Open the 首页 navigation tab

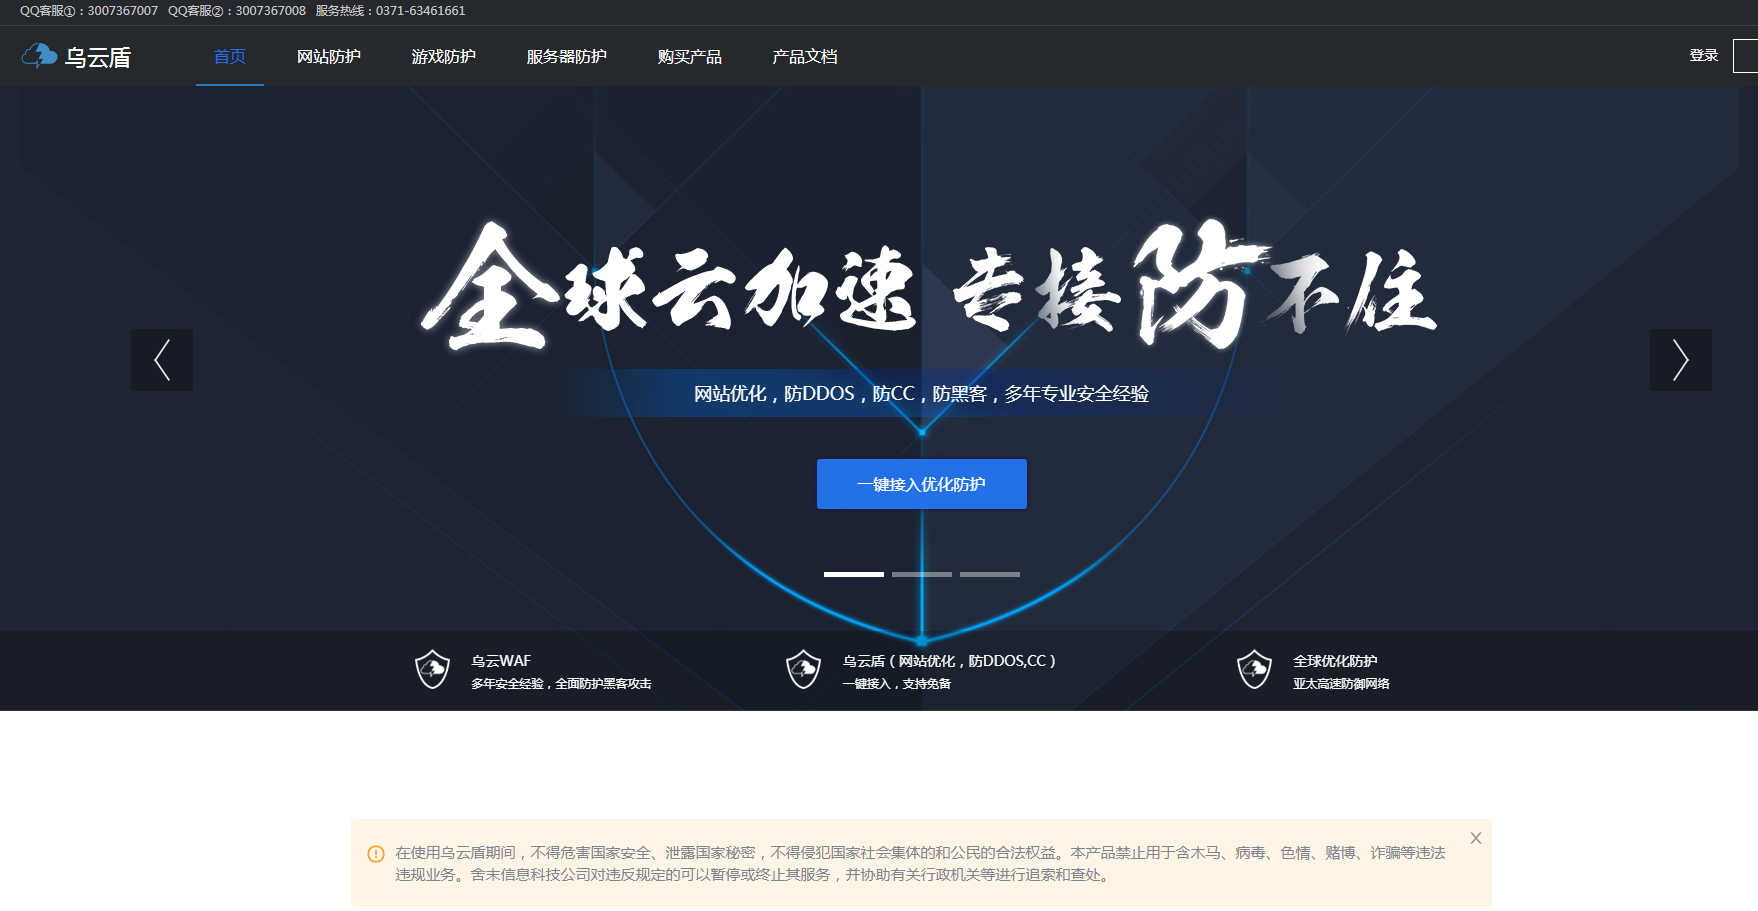pyautogui.click(x=230, y=57)
